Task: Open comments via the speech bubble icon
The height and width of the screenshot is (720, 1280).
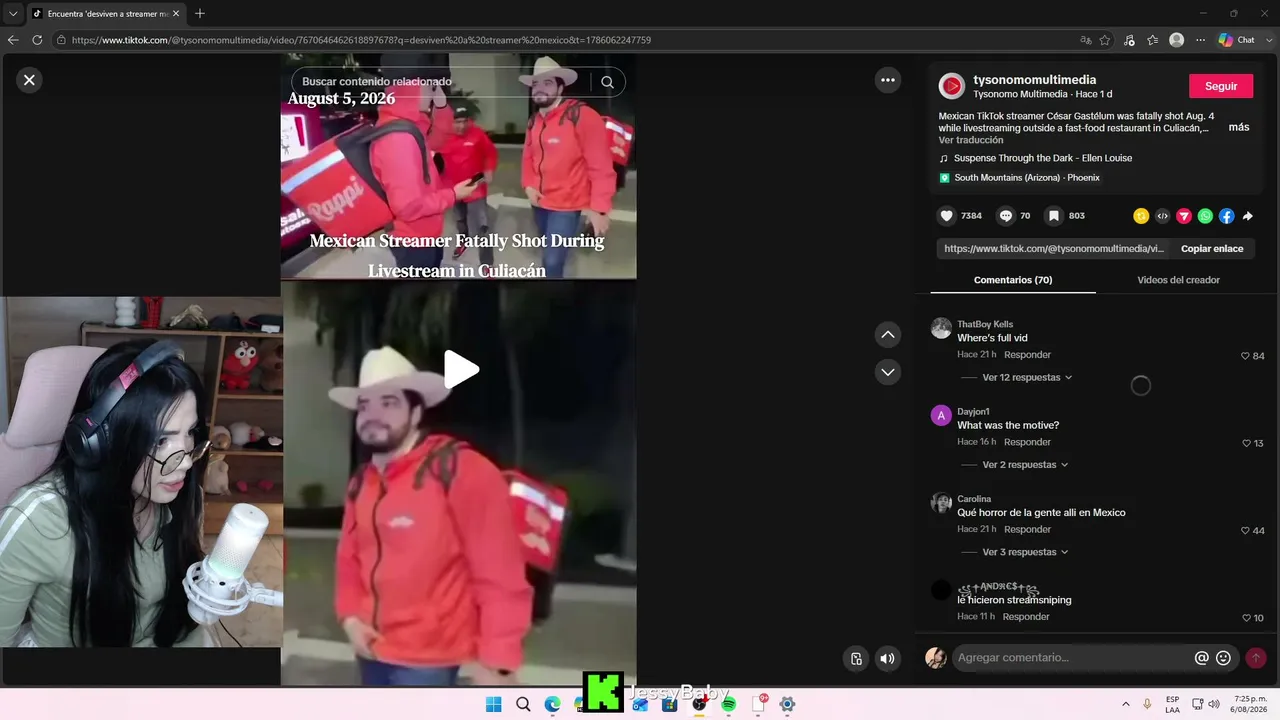Action: 1006,216
